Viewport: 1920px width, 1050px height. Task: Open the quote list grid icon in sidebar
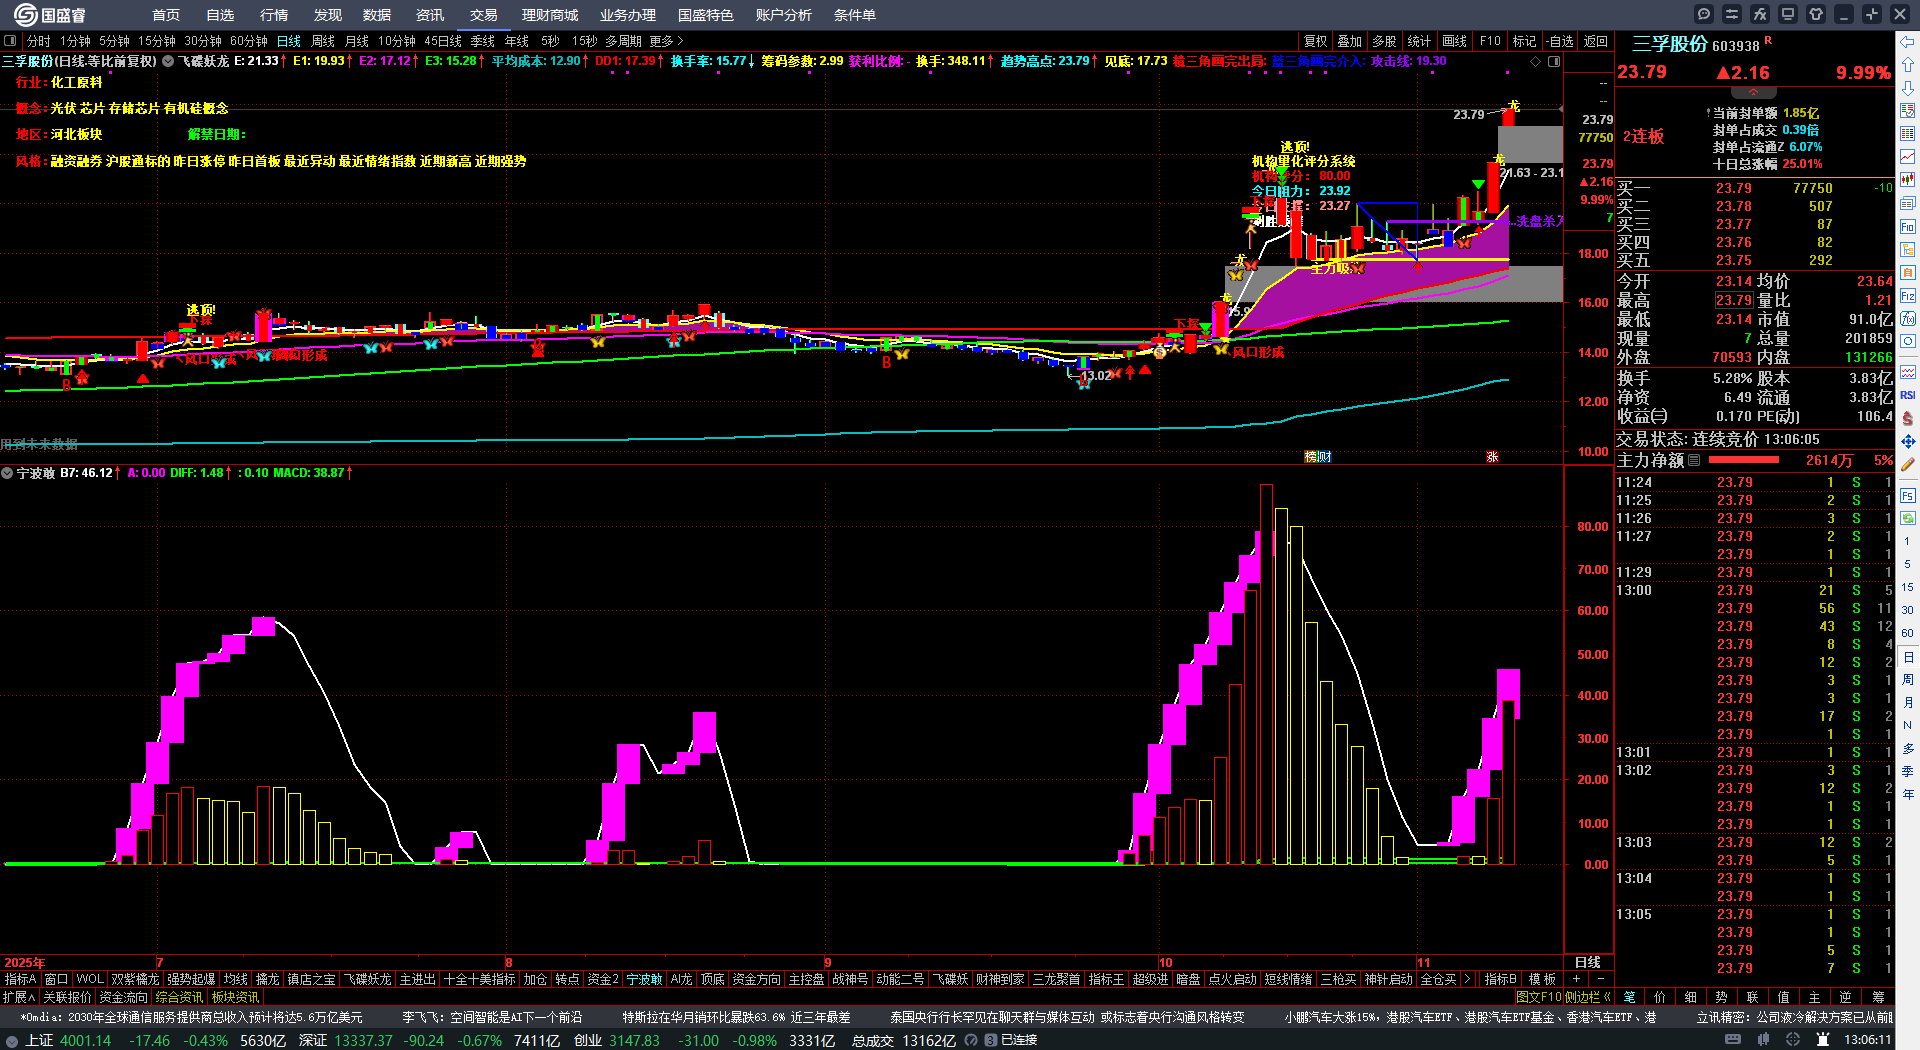tap(1908, 134)
